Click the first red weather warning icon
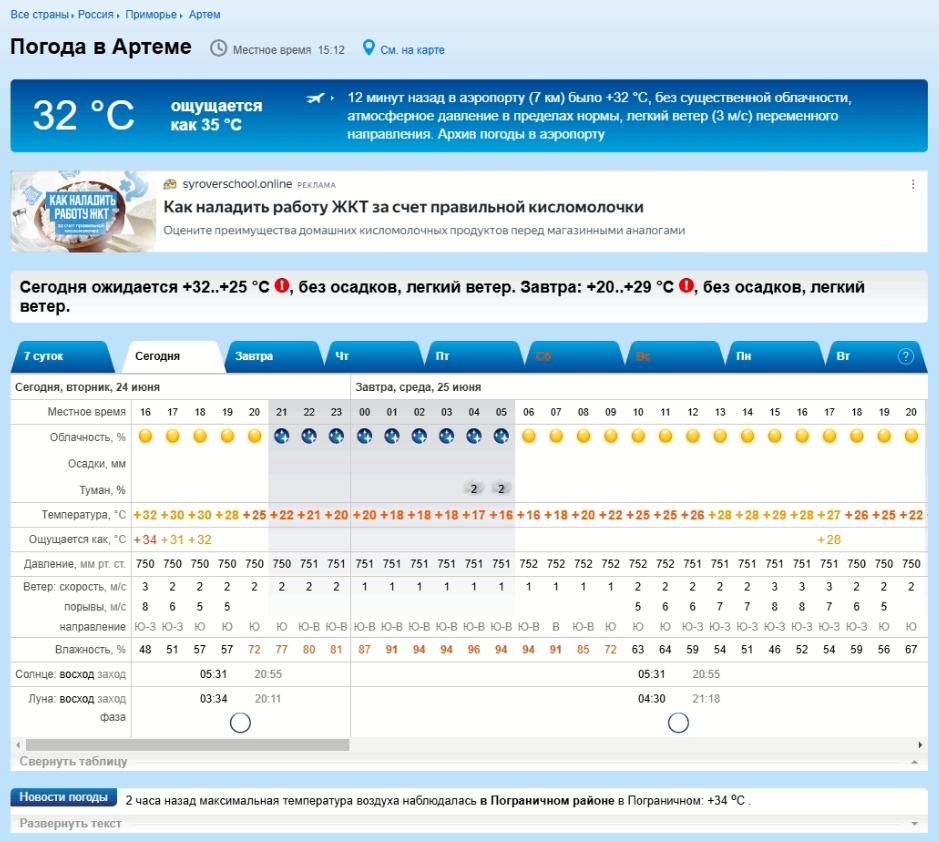 [281, 286]
